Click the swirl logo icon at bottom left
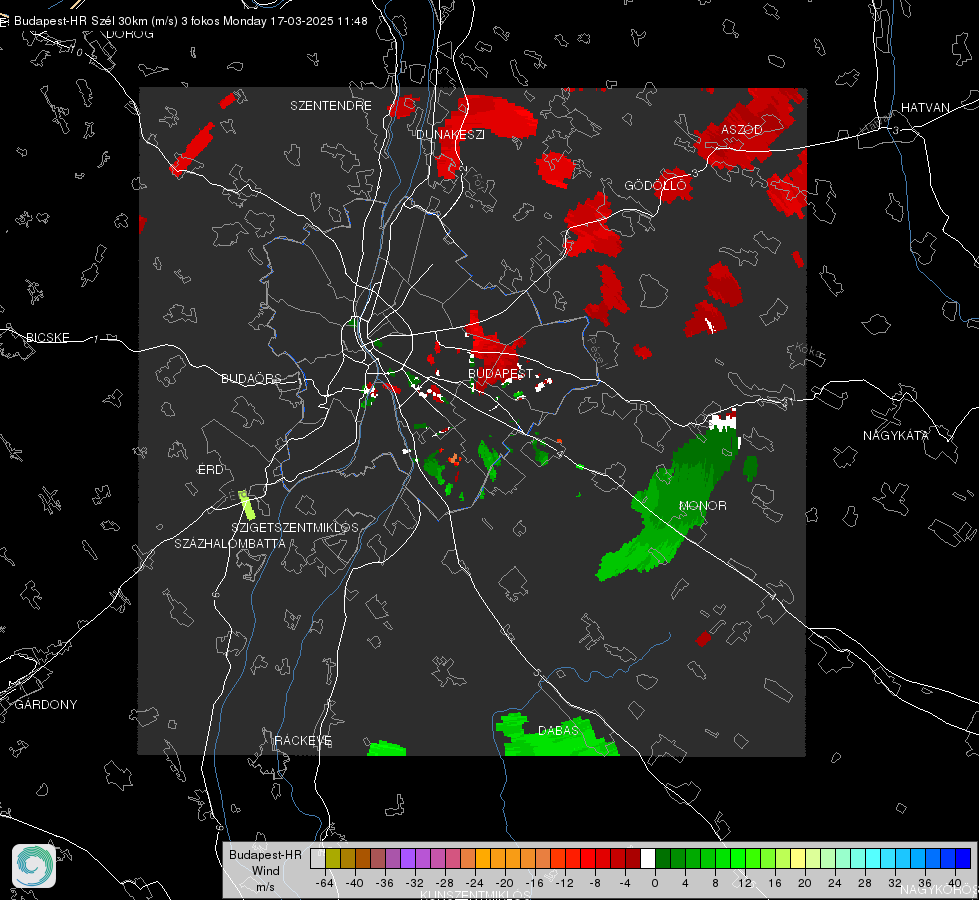 [34, 866]
